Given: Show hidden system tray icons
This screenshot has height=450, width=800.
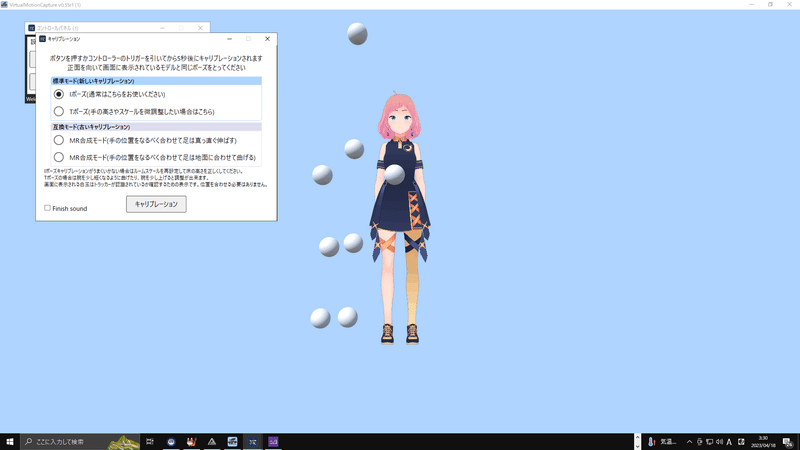Looking at the screenshot, I should (x=689, y=442).
